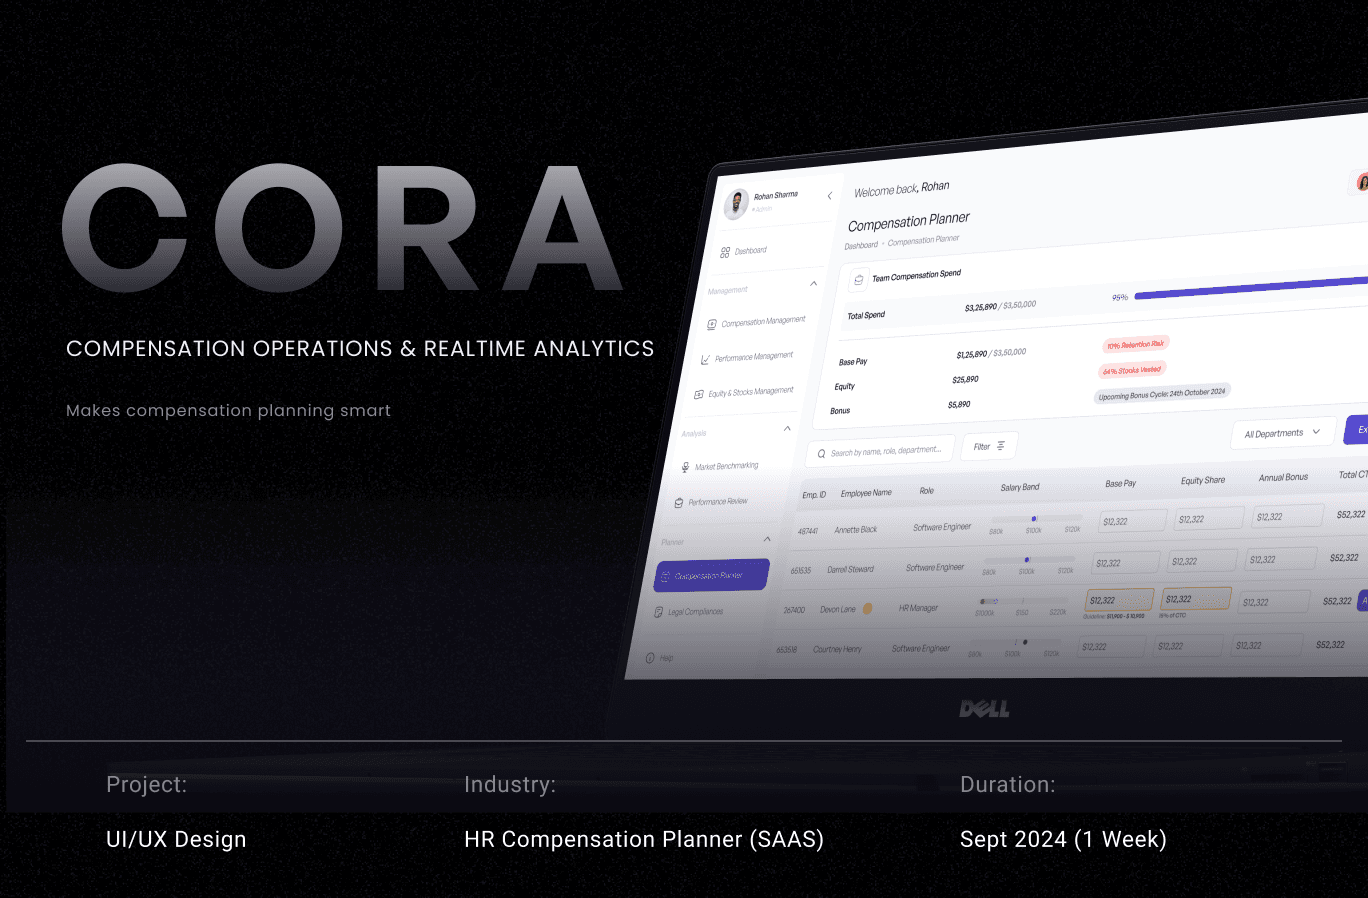This screenshot has width=1368, height=898.
Task: Click the Help question mark icon
Action: pyautogui.click(x=650, y=658)
